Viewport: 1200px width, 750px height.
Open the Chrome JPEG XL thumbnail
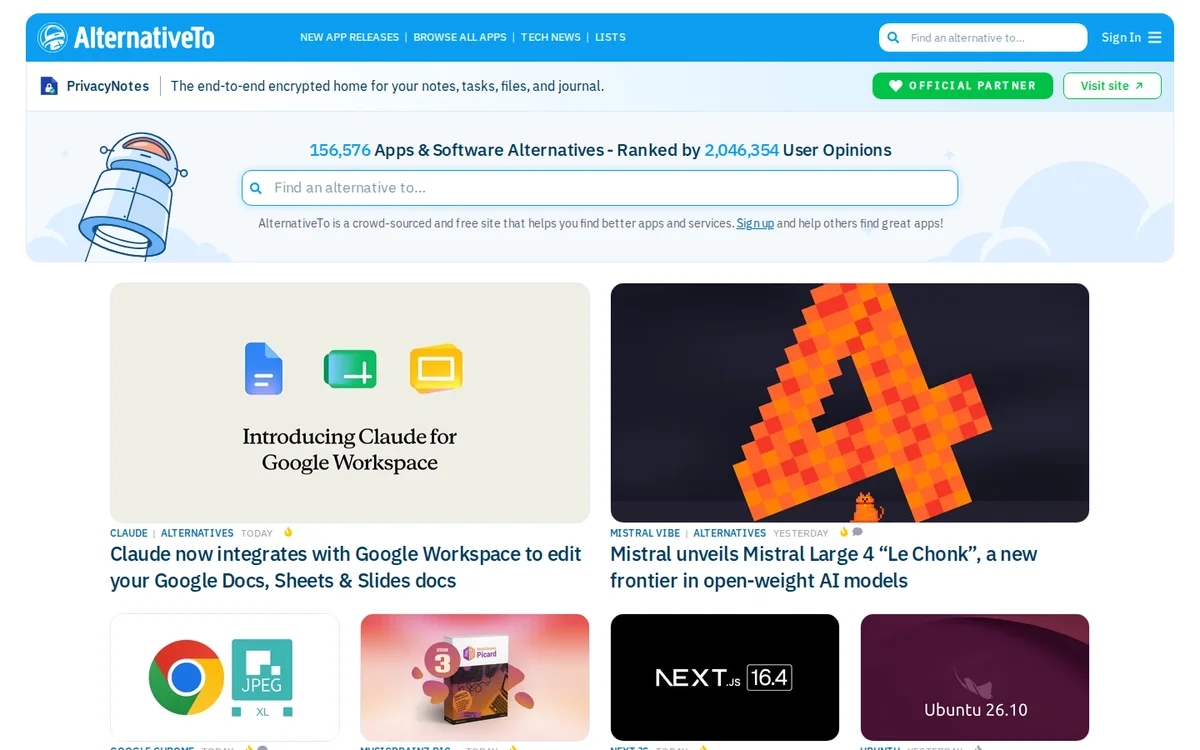click(225, 677)
